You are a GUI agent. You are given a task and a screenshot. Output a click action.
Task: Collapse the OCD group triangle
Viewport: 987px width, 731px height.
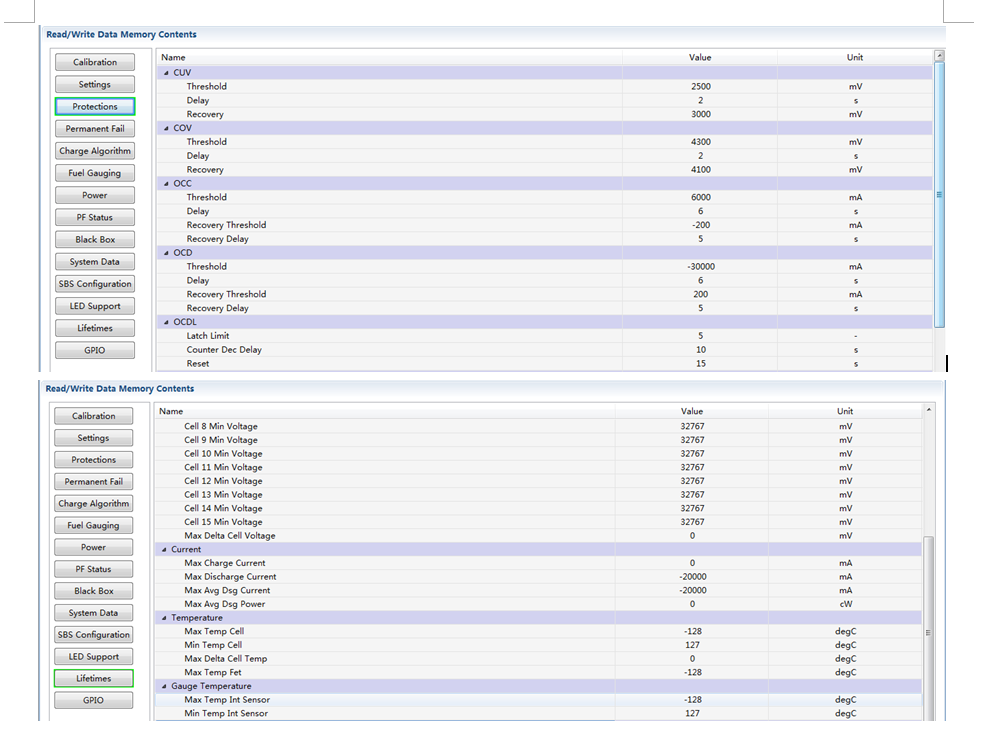[166, 253]
